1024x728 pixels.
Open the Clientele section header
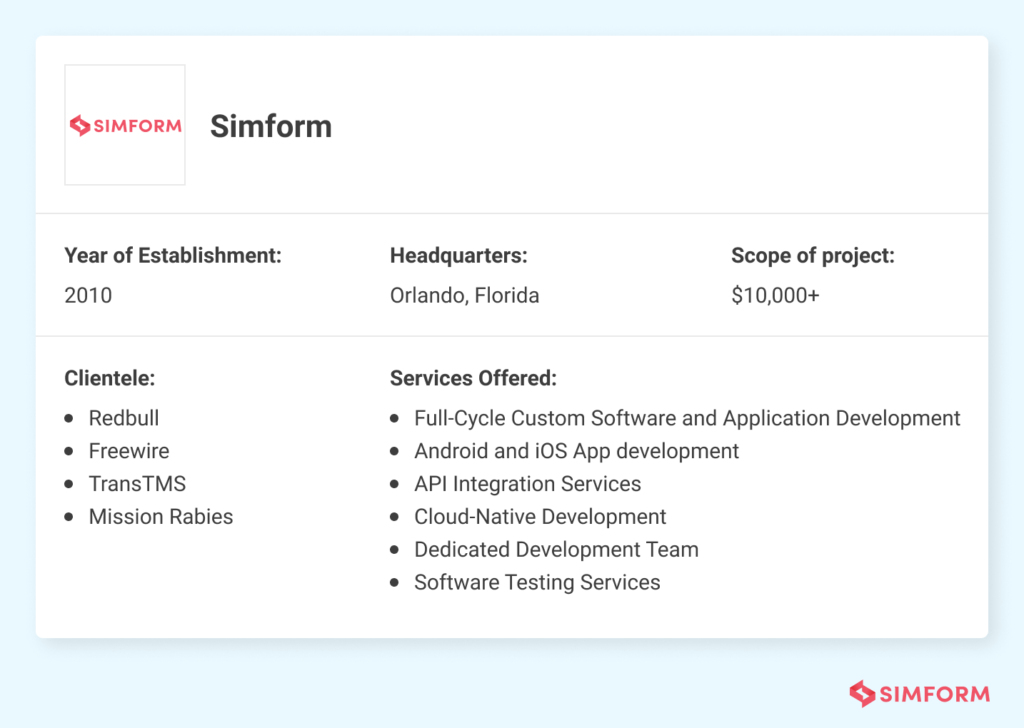tap(109, 378)
